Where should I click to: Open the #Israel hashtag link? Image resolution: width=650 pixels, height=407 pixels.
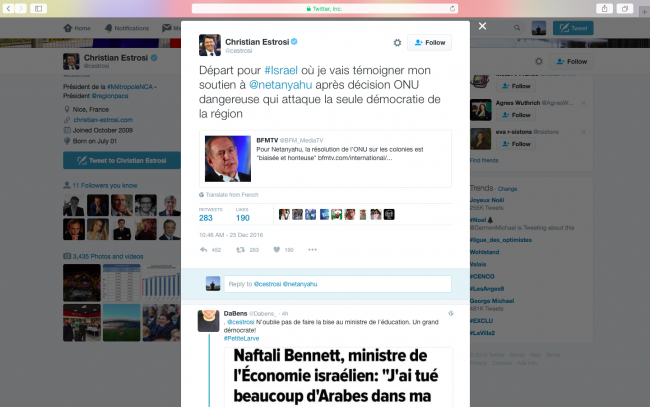281,70
